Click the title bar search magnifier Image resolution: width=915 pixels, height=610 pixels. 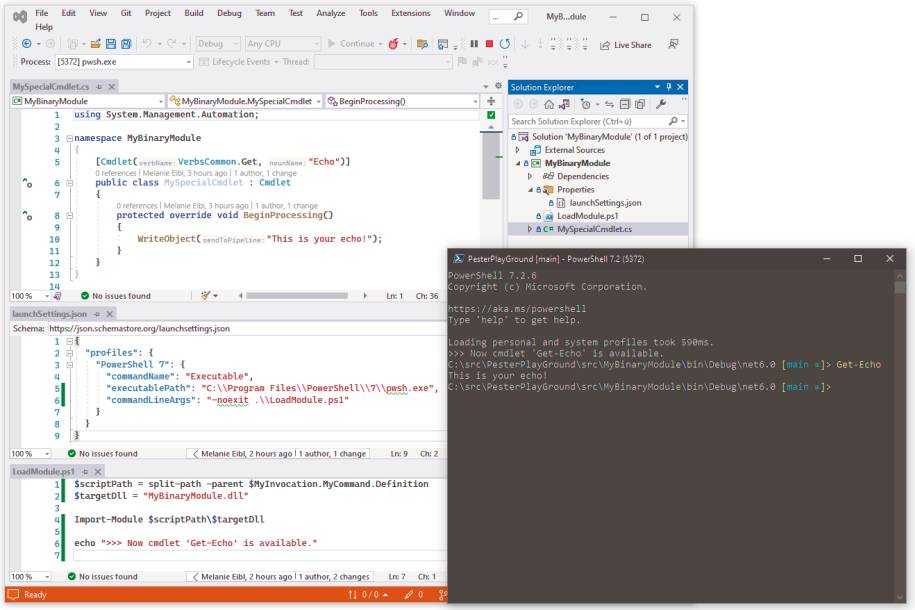click(518, 16)
